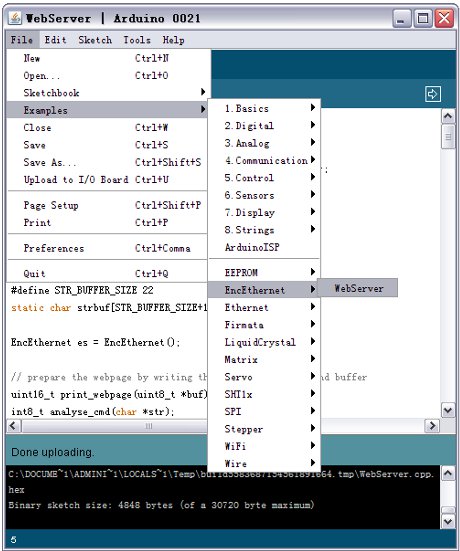
Task: Expand the Stepper library examples
Action: 264,429
